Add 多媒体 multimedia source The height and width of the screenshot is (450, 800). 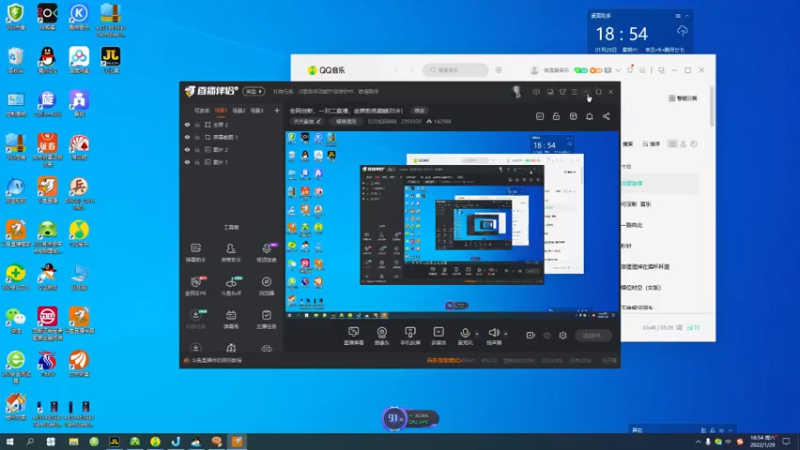coord(439,336)
